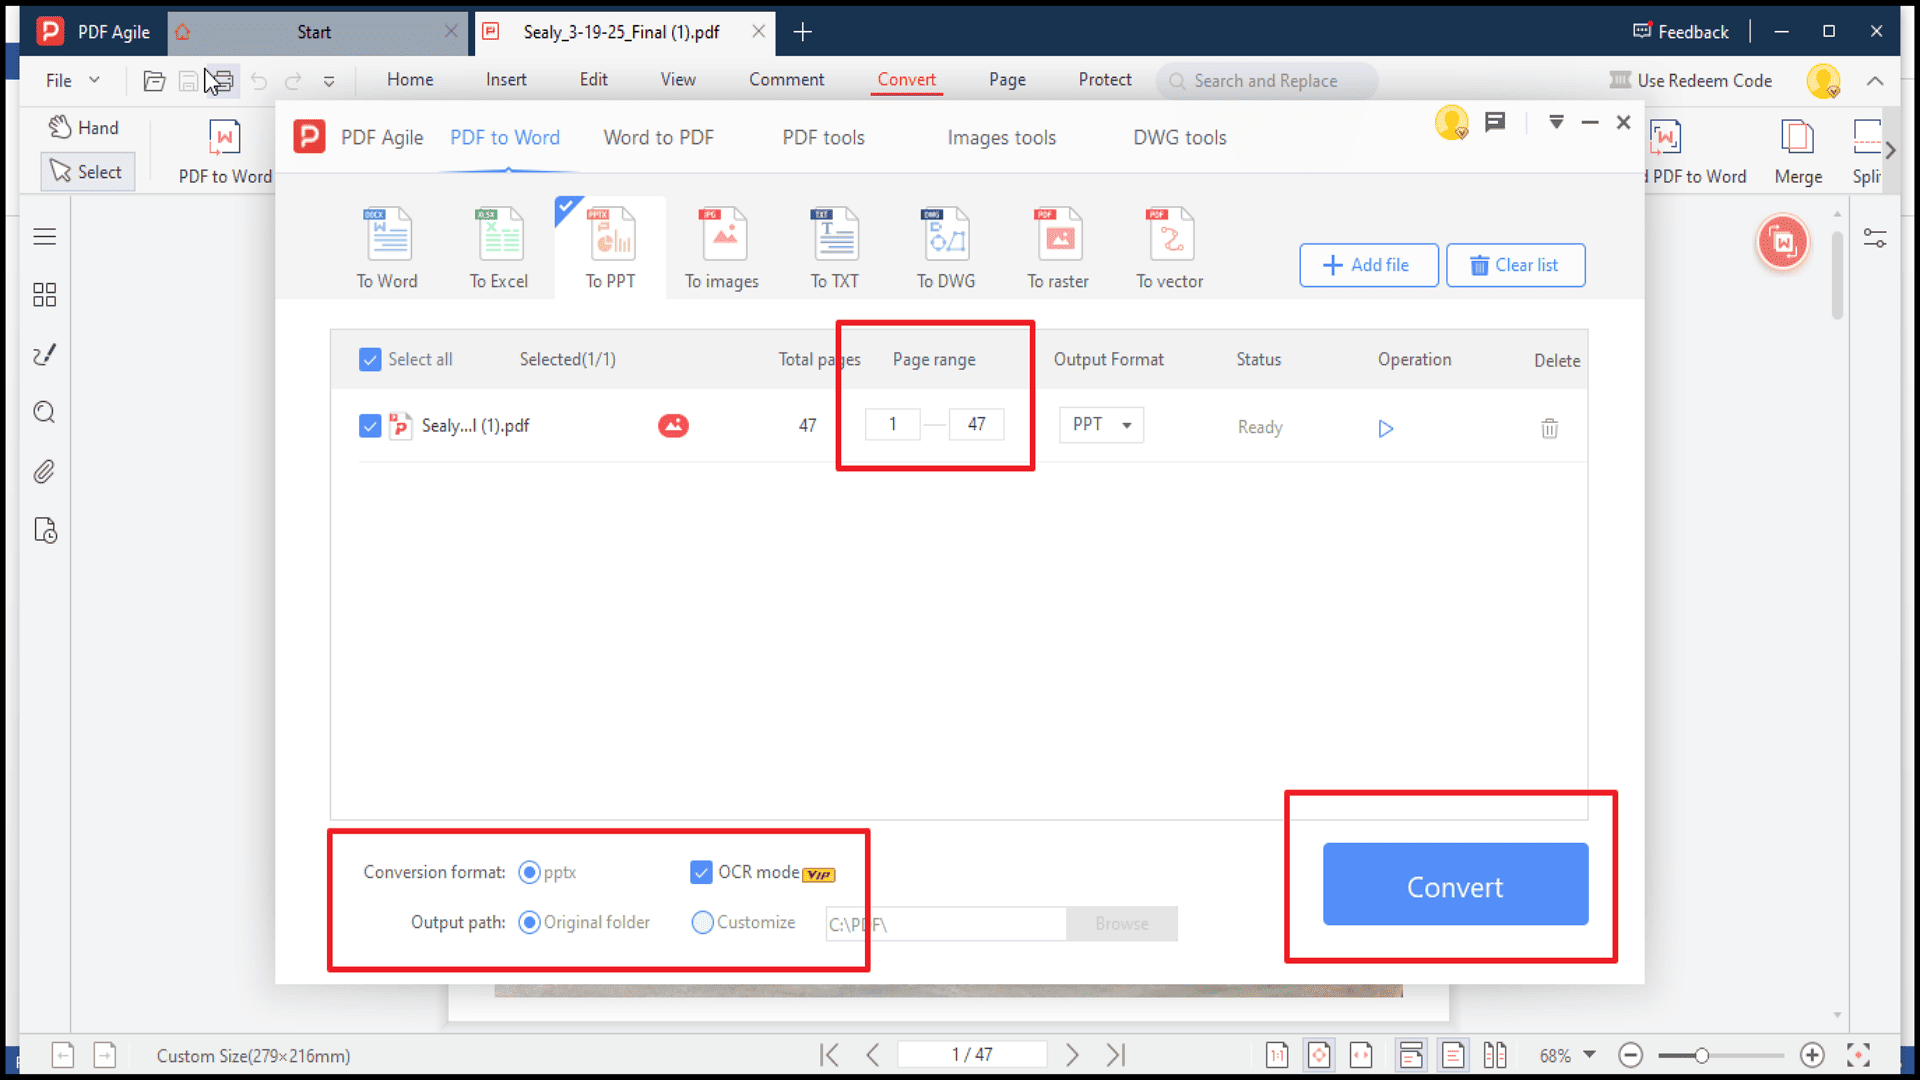Select the To Word conversion icon
This screenshot has width=1920, height=1080.
(388, 247)
